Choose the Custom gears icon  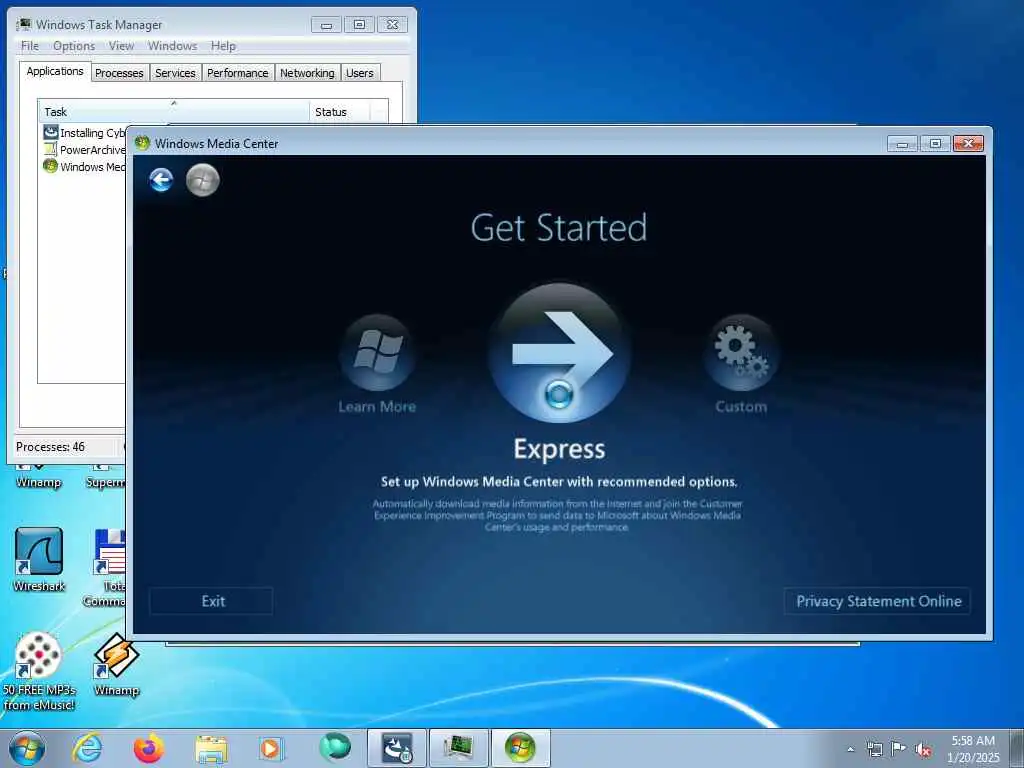point(741,353)
